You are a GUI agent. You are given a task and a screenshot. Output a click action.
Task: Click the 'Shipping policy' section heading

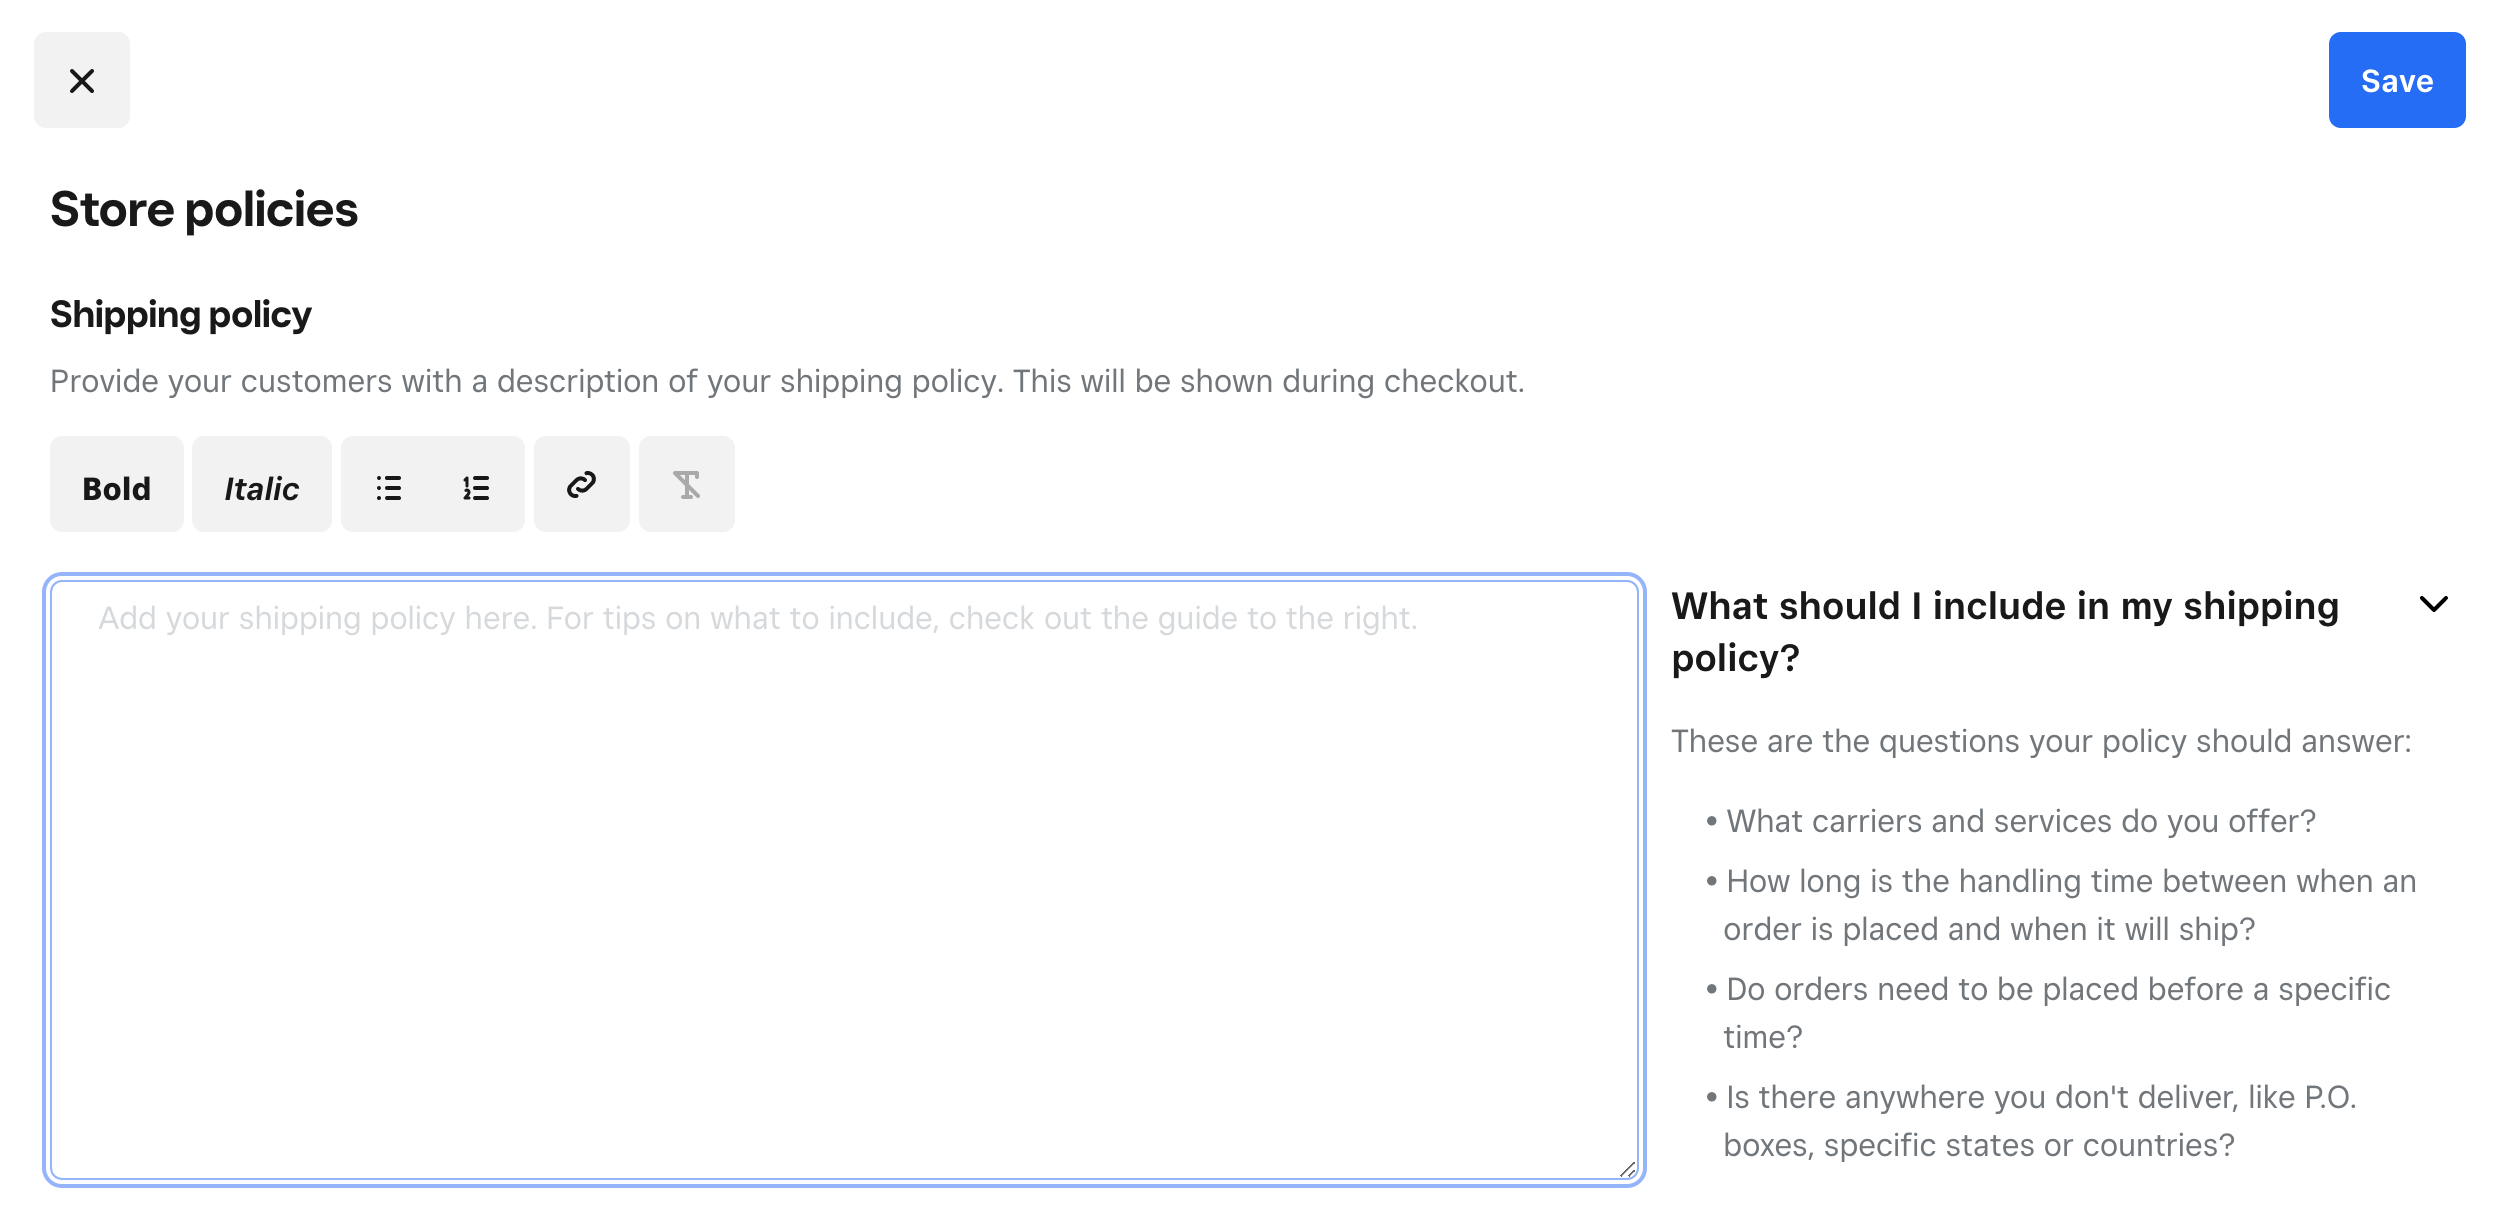(181, 315)
